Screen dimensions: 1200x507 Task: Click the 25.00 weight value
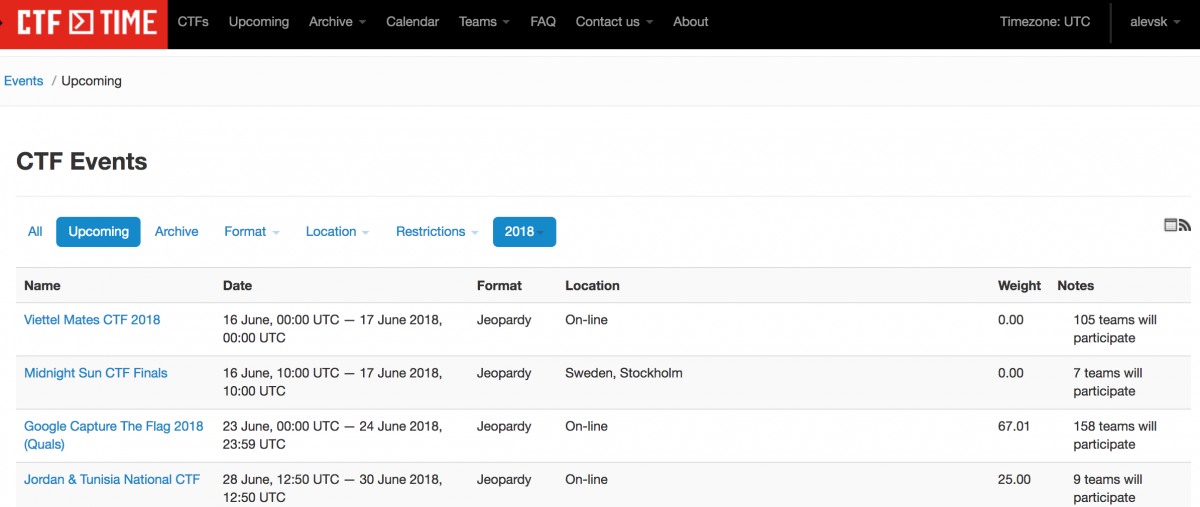(1014, 479)
